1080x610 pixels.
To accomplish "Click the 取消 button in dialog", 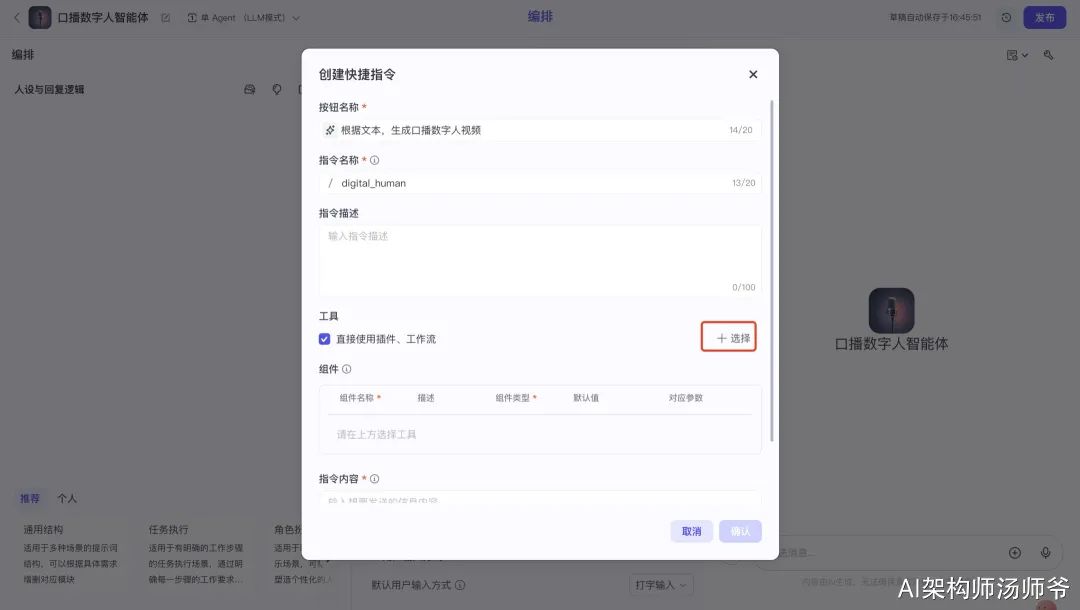I will [x=692, y=532].
